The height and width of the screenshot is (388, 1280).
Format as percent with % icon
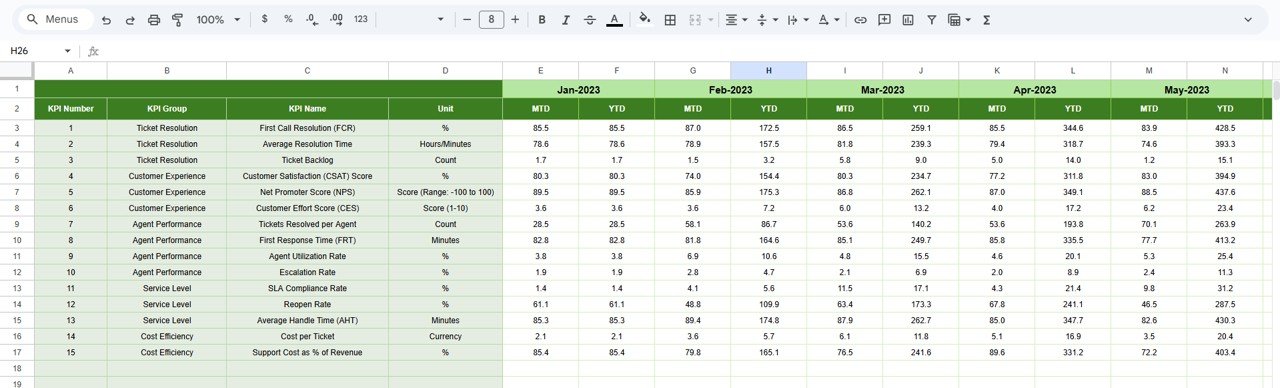pos(288,19)
